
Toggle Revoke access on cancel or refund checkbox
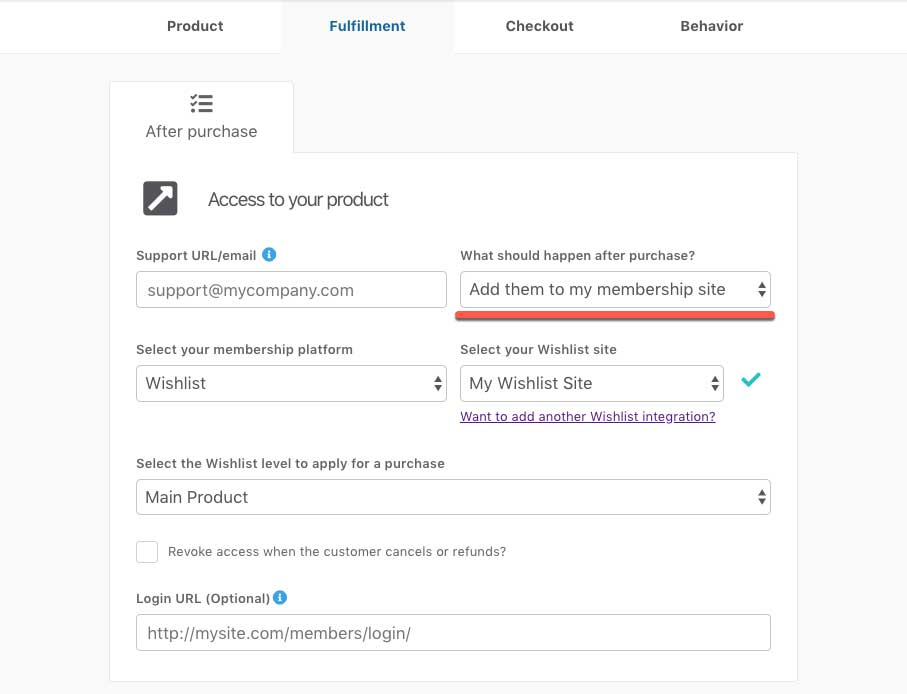pyautogui.click(x=147, y=552)
